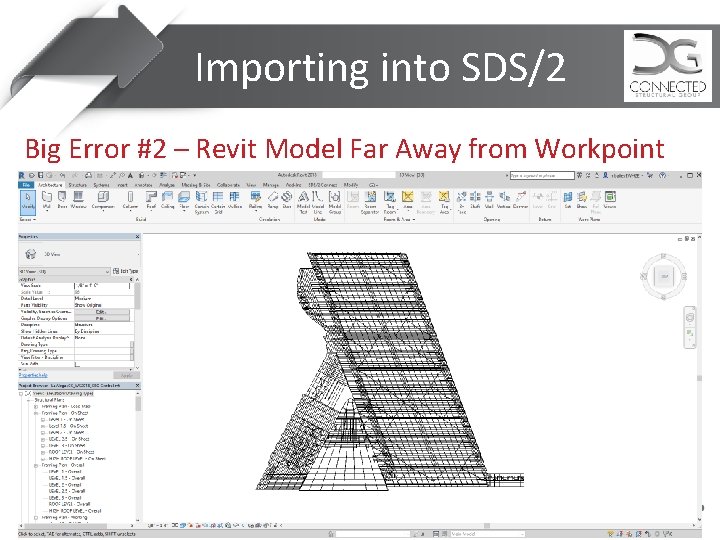Click the Set work plane tool
Screen dimensions: 720x540
568,201
